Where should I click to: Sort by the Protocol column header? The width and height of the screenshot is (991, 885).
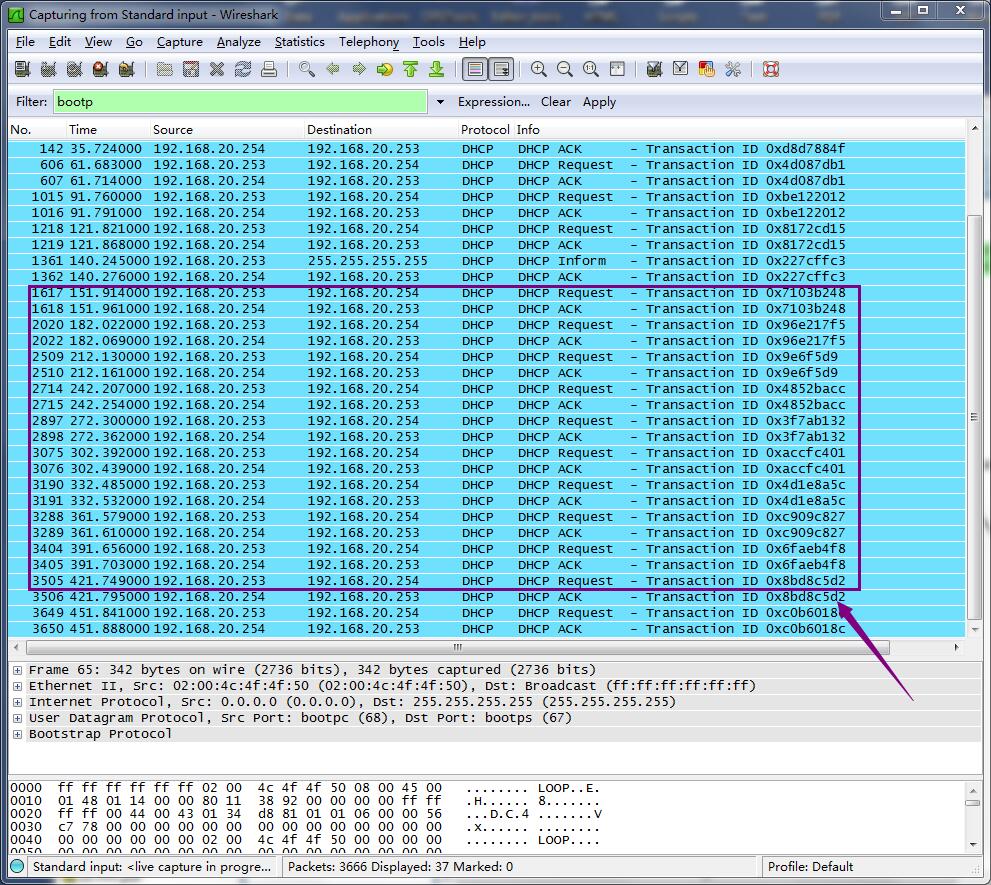coord(485,130)
